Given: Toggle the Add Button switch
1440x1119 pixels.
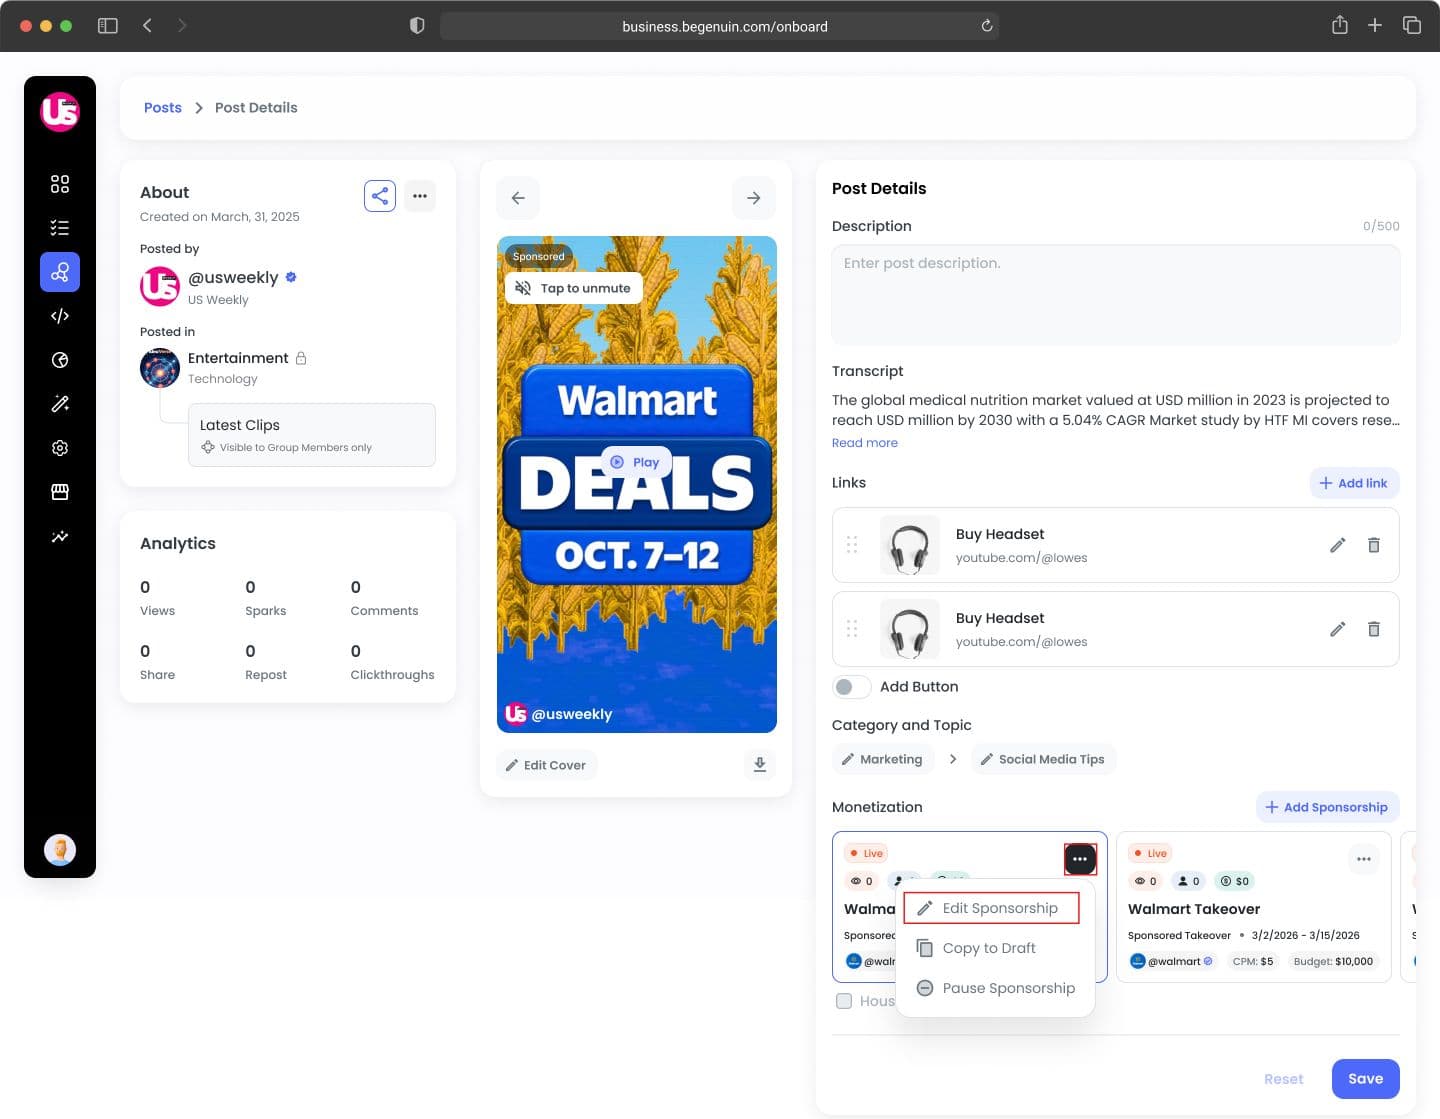Looking at the screenshot, I should click(851, 687).
